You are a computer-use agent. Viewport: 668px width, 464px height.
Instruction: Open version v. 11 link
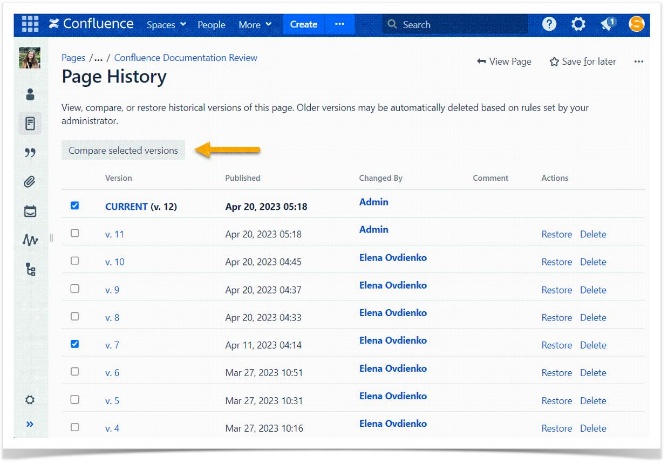115,234
